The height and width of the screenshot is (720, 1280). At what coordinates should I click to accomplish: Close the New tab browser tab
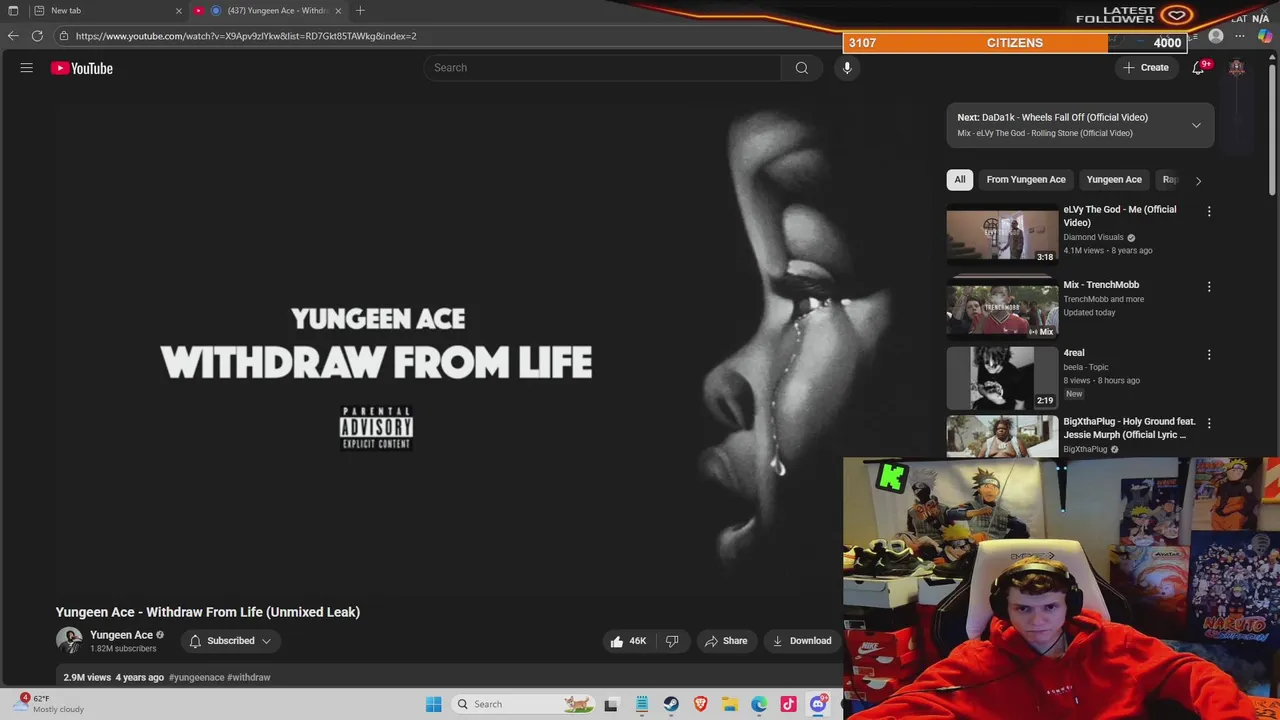[178, 11]
